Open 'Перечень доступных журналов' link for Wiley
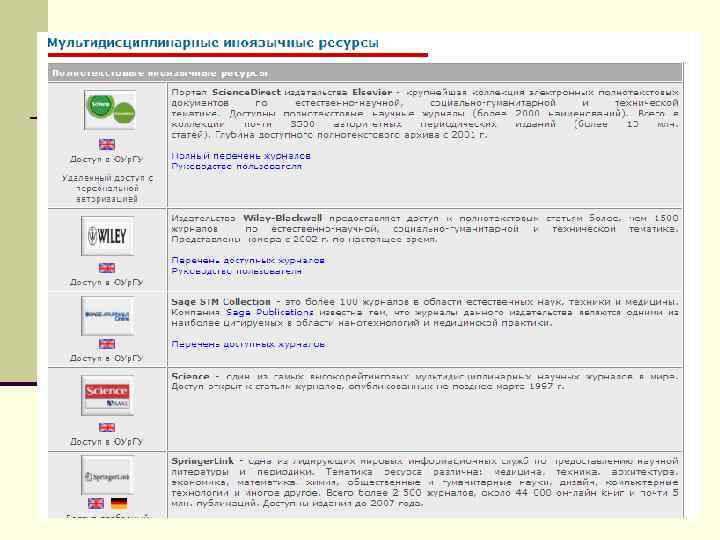 coord(248,260)
